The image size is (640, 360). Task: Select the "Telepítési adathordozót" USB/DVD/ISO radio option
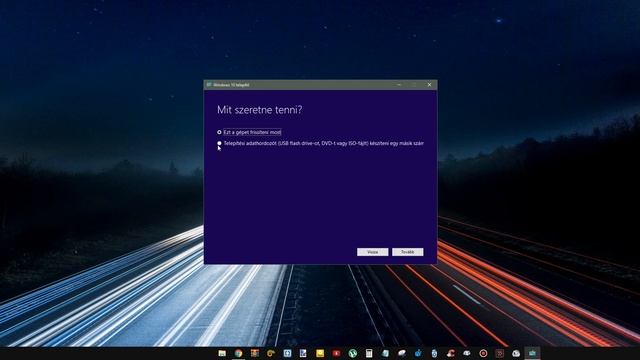[219, 143]
